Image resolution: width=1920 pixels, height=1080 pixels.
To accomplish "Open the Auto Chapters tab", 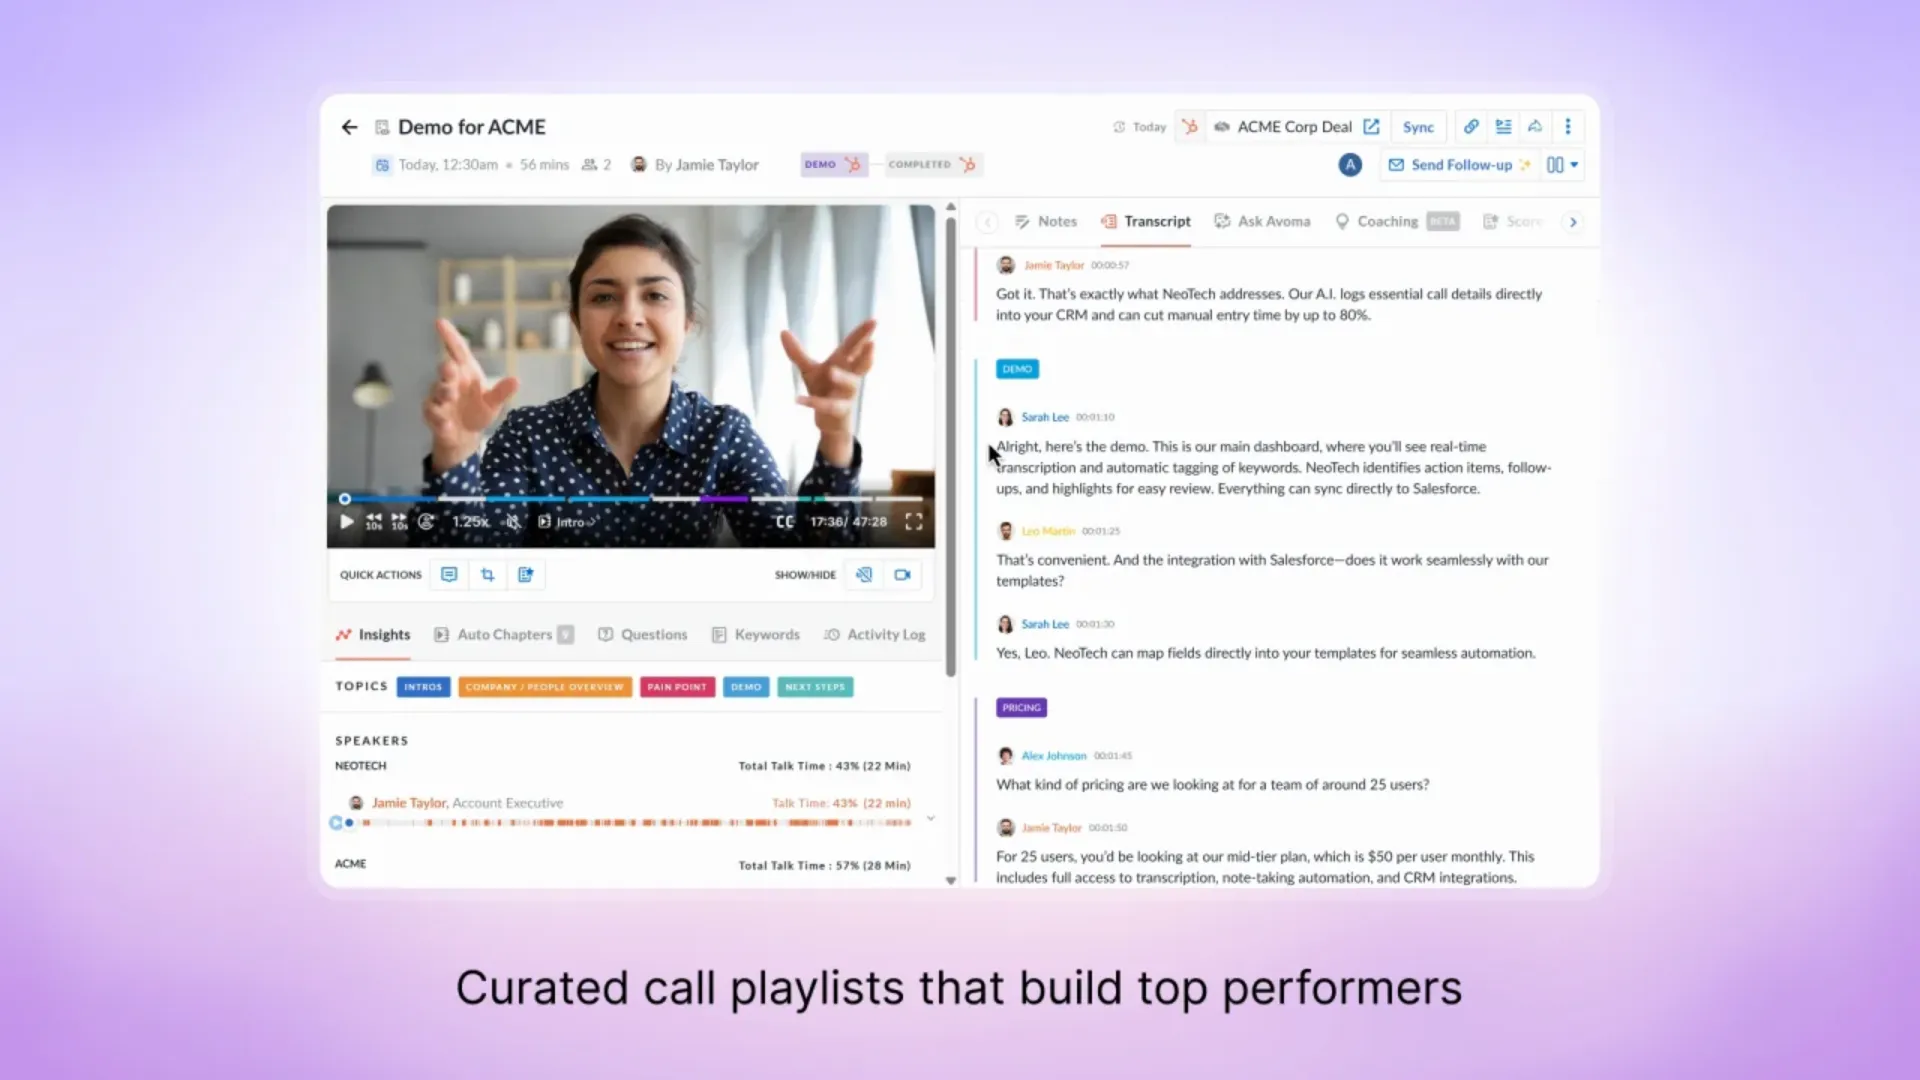I will coord(503,635).
